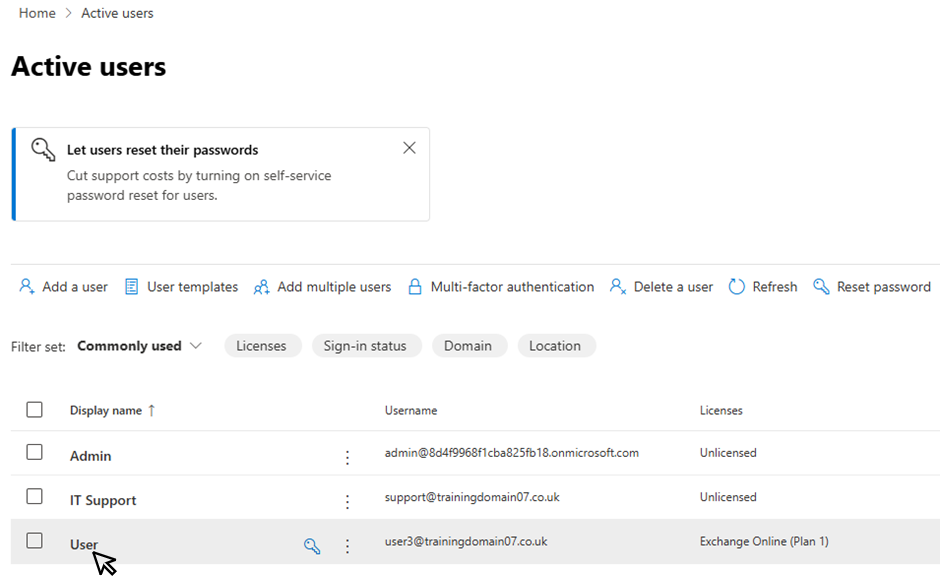Open the more actions menu for IT Support
Screen dimensions: 940x583
pos(347,502)
